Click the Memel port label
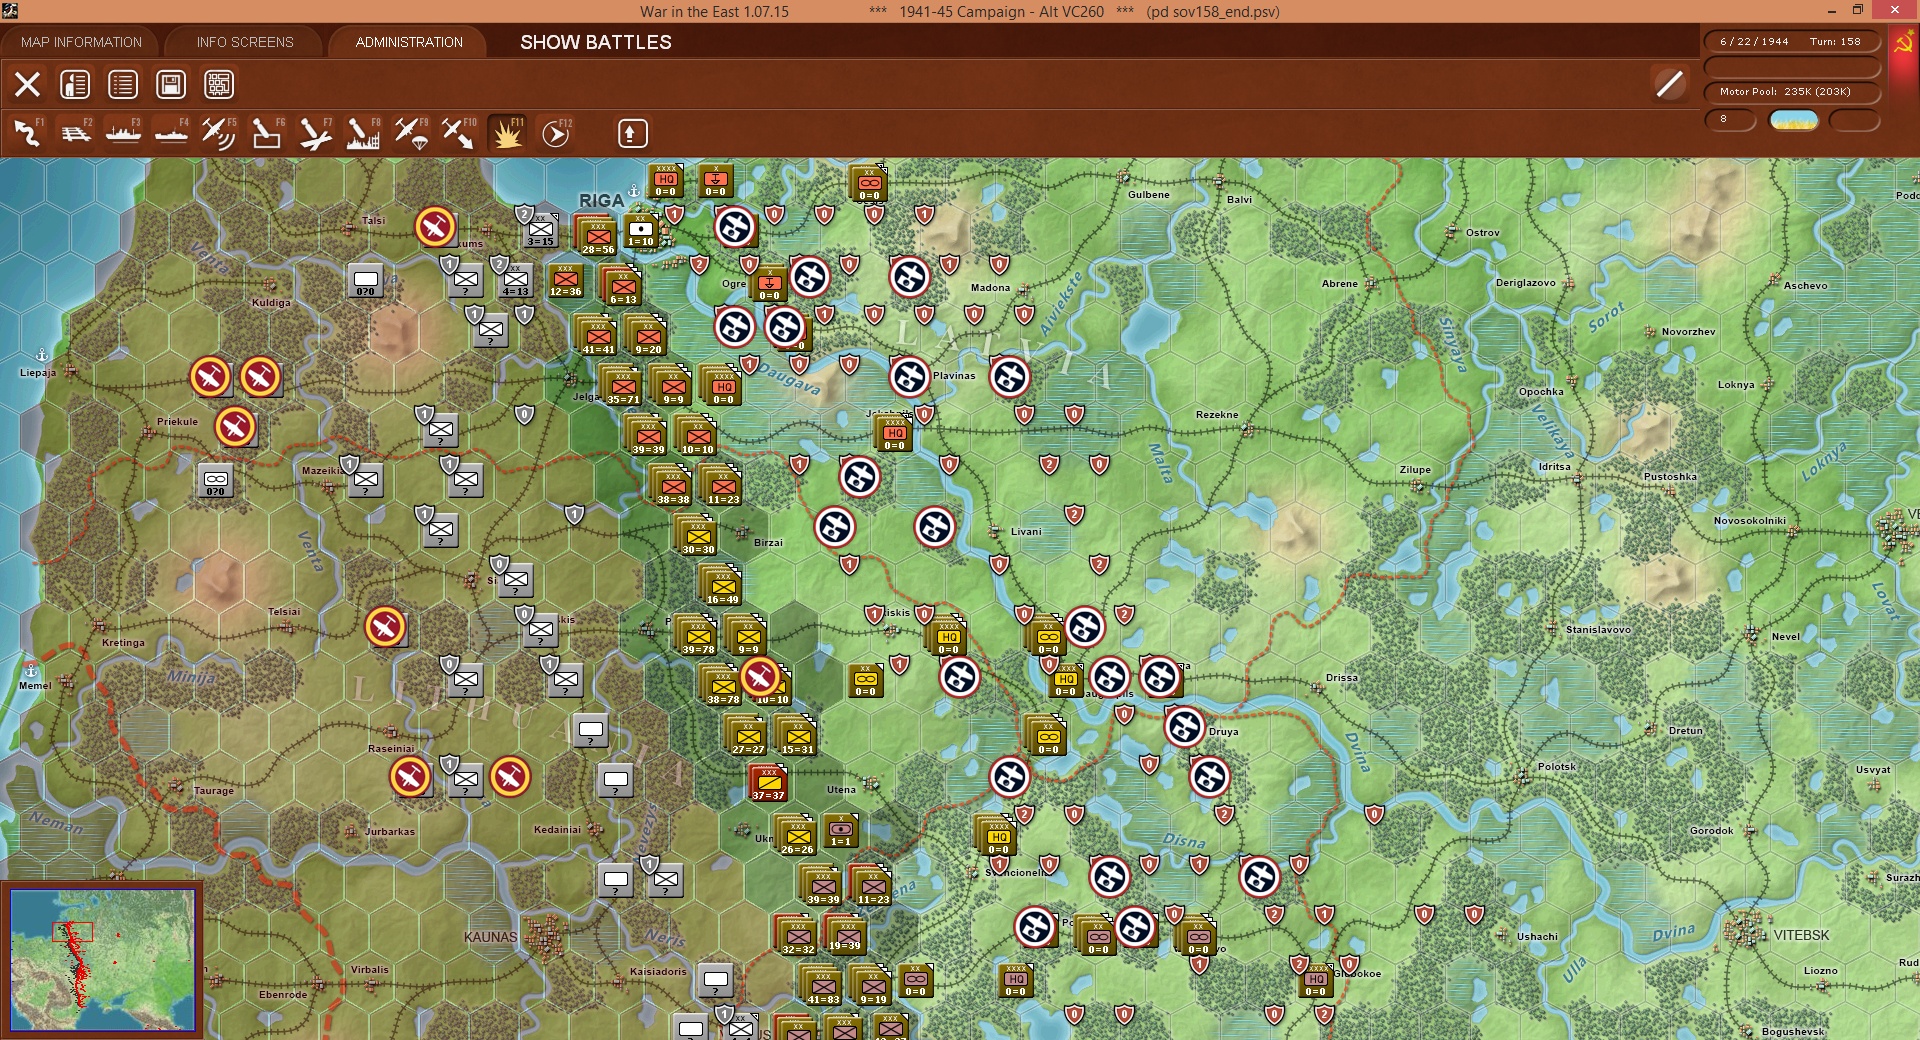Image resolution: width=1920 pixels, height=1040 pixels. click(x=35, y=685)
